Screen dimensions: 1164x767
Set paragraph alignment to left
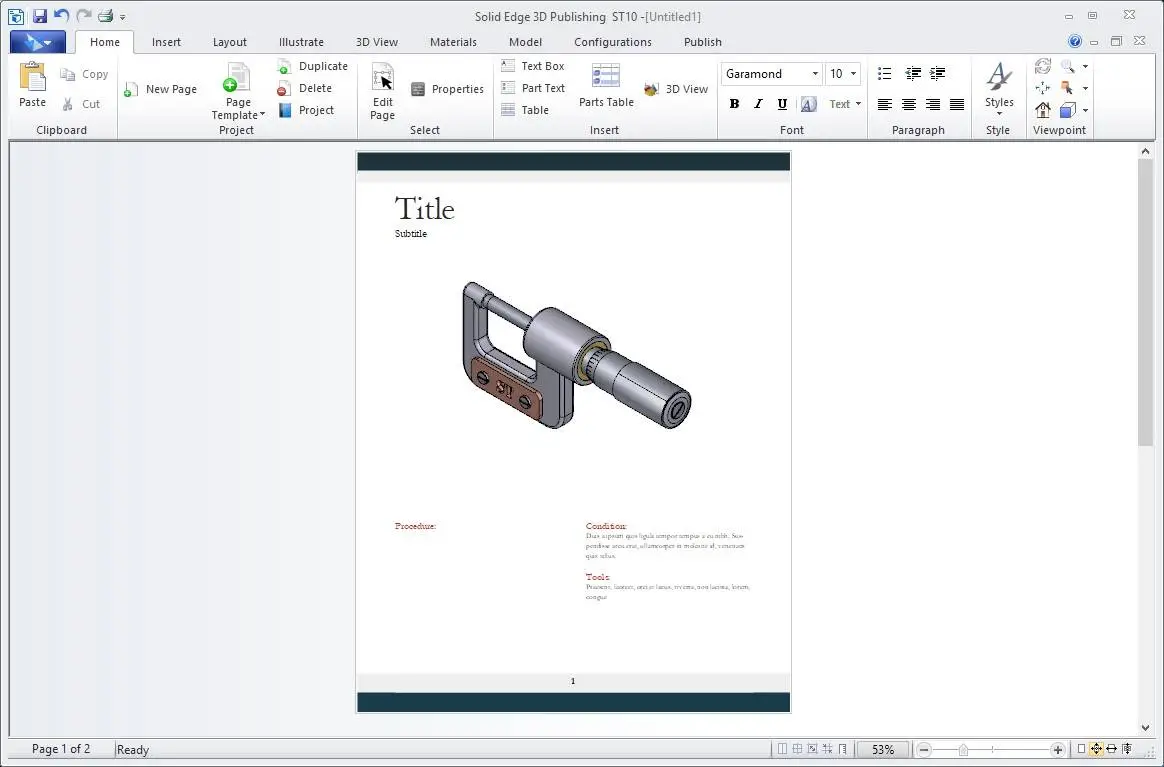tap(884, 105)
